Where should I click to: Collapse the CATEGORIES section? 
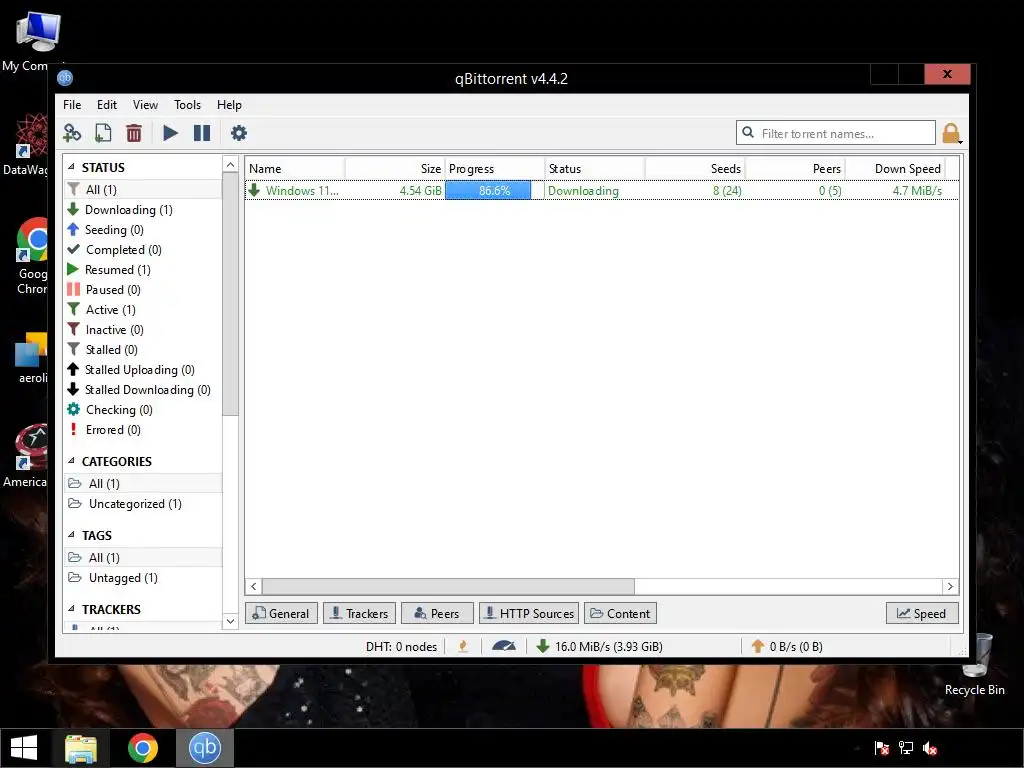(71, 461)
